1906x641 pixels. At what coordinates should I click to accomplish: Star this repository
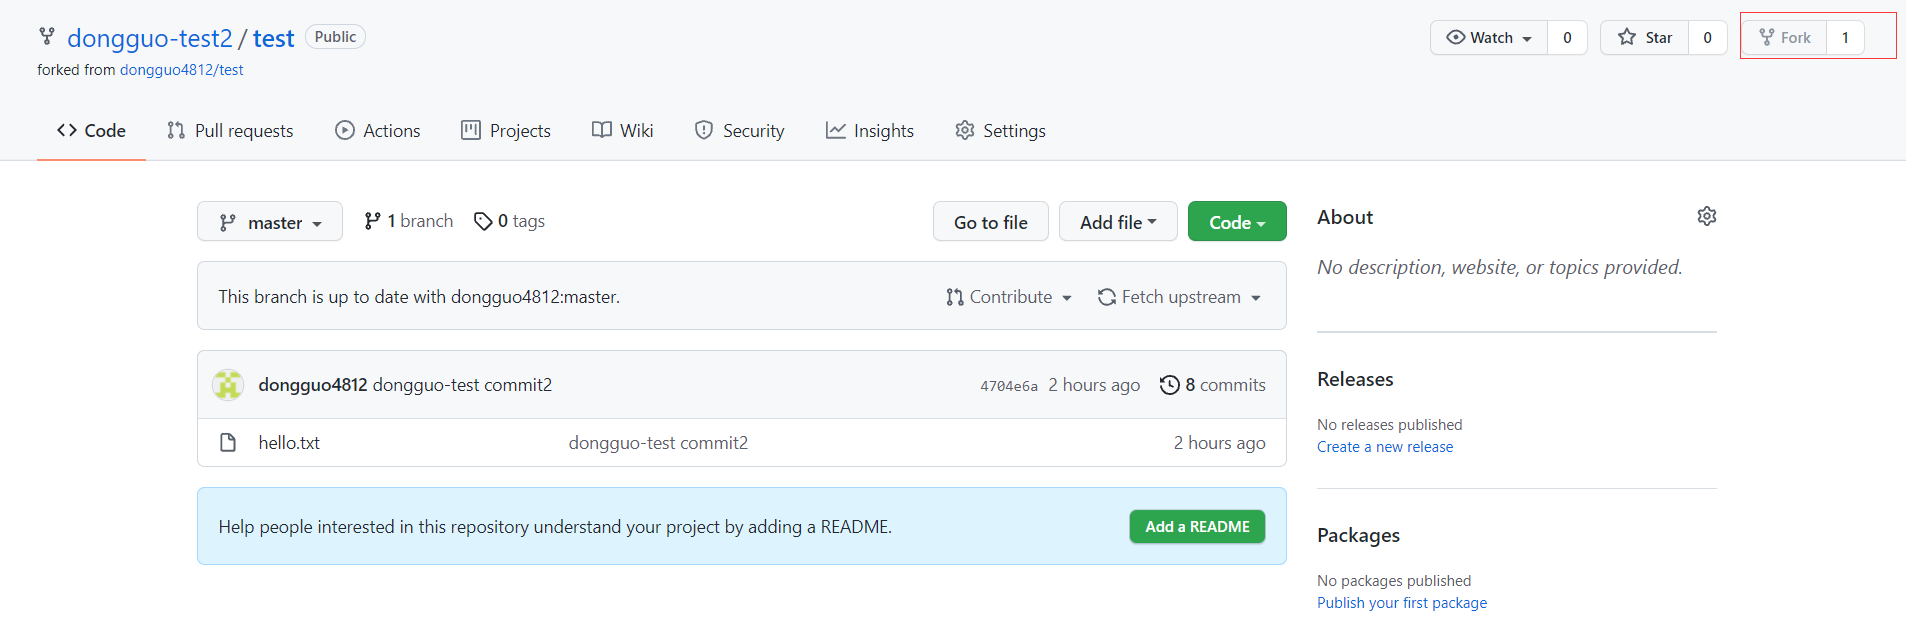pyautogui.click(x=1645, y=38)
